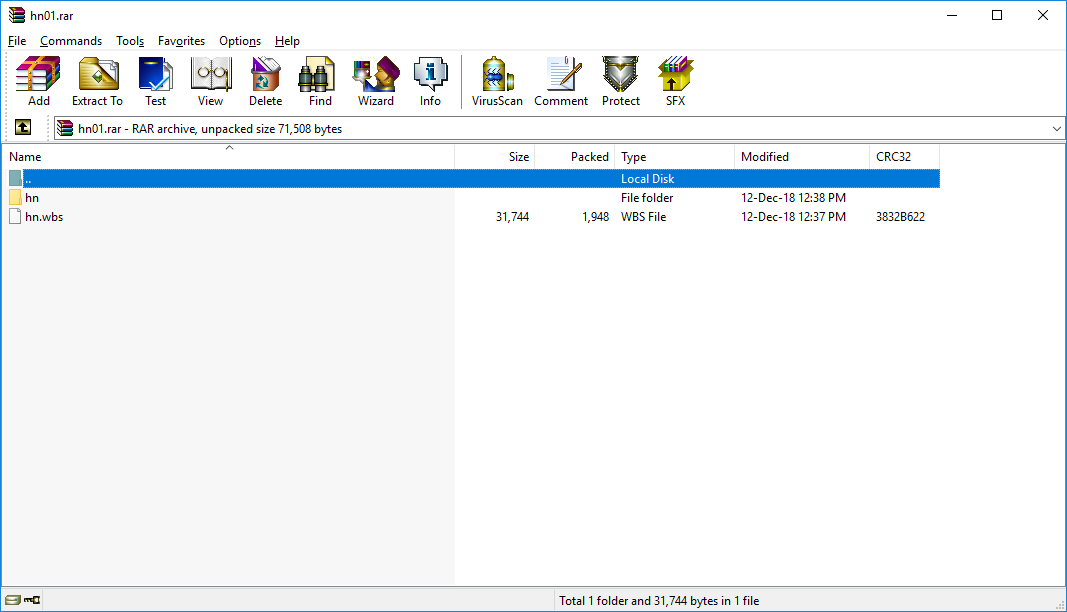Screen dimensions: 1067x612
Task: Run the Test archive tool
Action: [155, 81]
